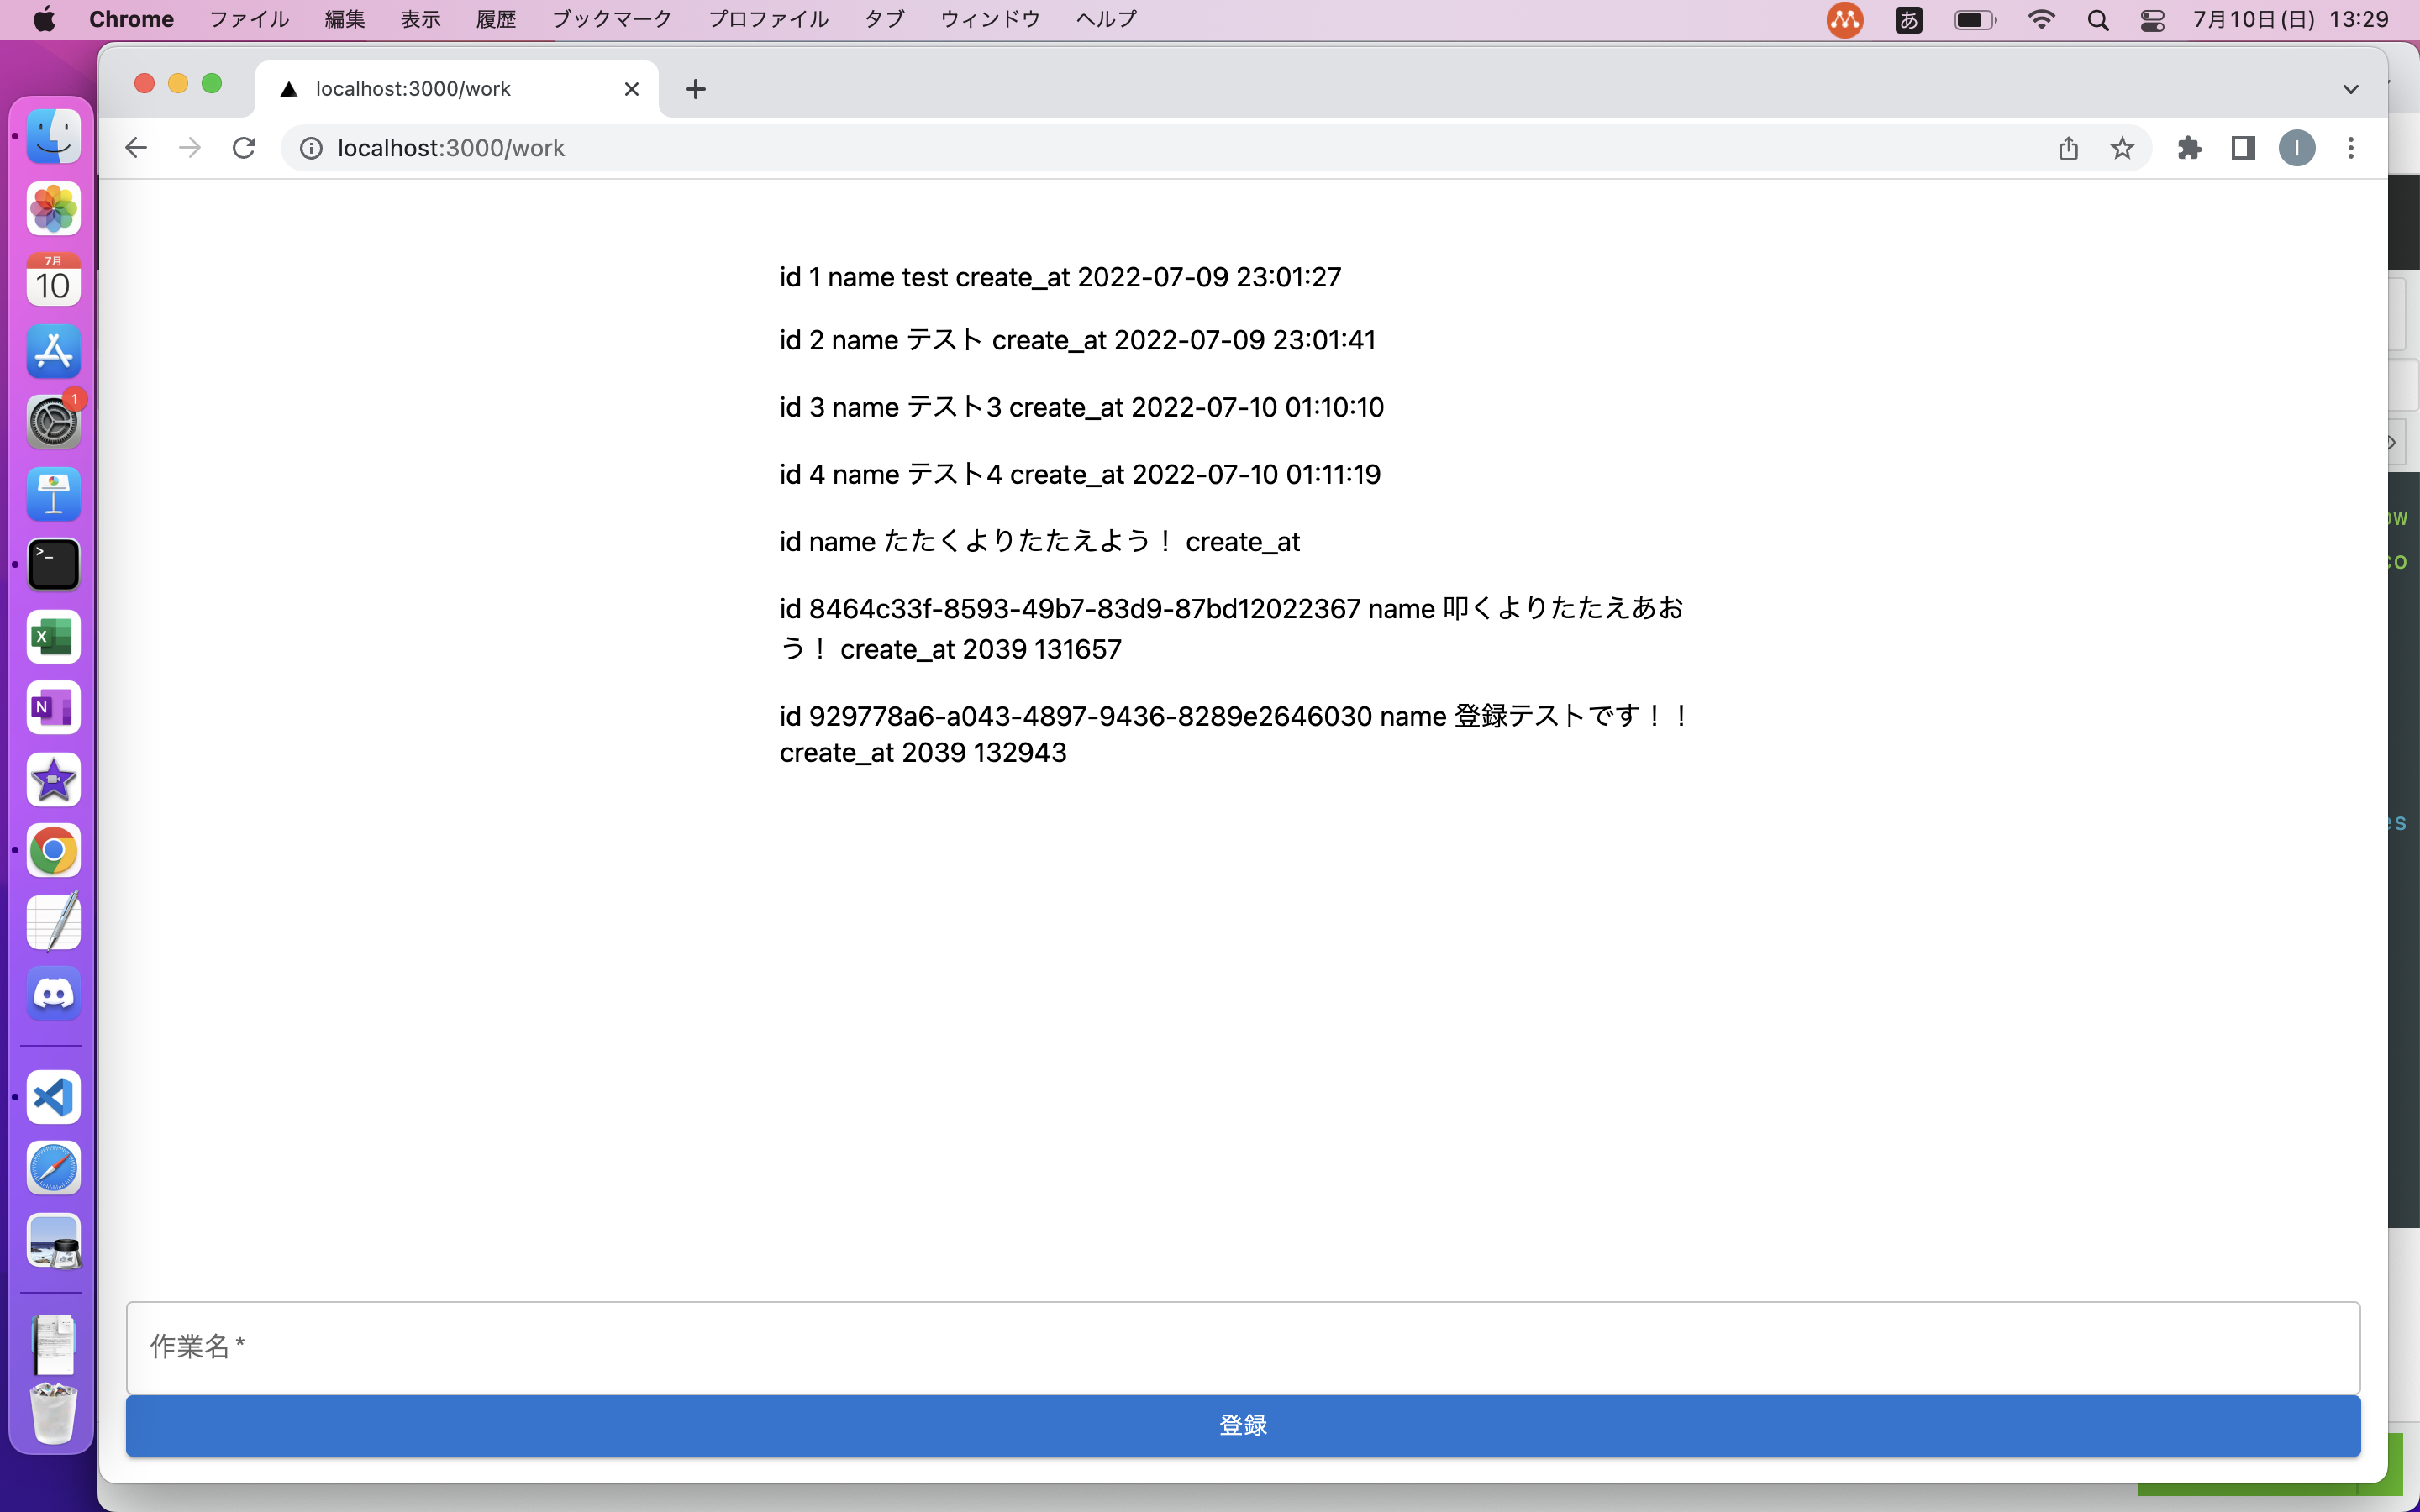Bookmark this page with the star icon
This screenshot has width=2420, height=1512.
[2122, 148]
